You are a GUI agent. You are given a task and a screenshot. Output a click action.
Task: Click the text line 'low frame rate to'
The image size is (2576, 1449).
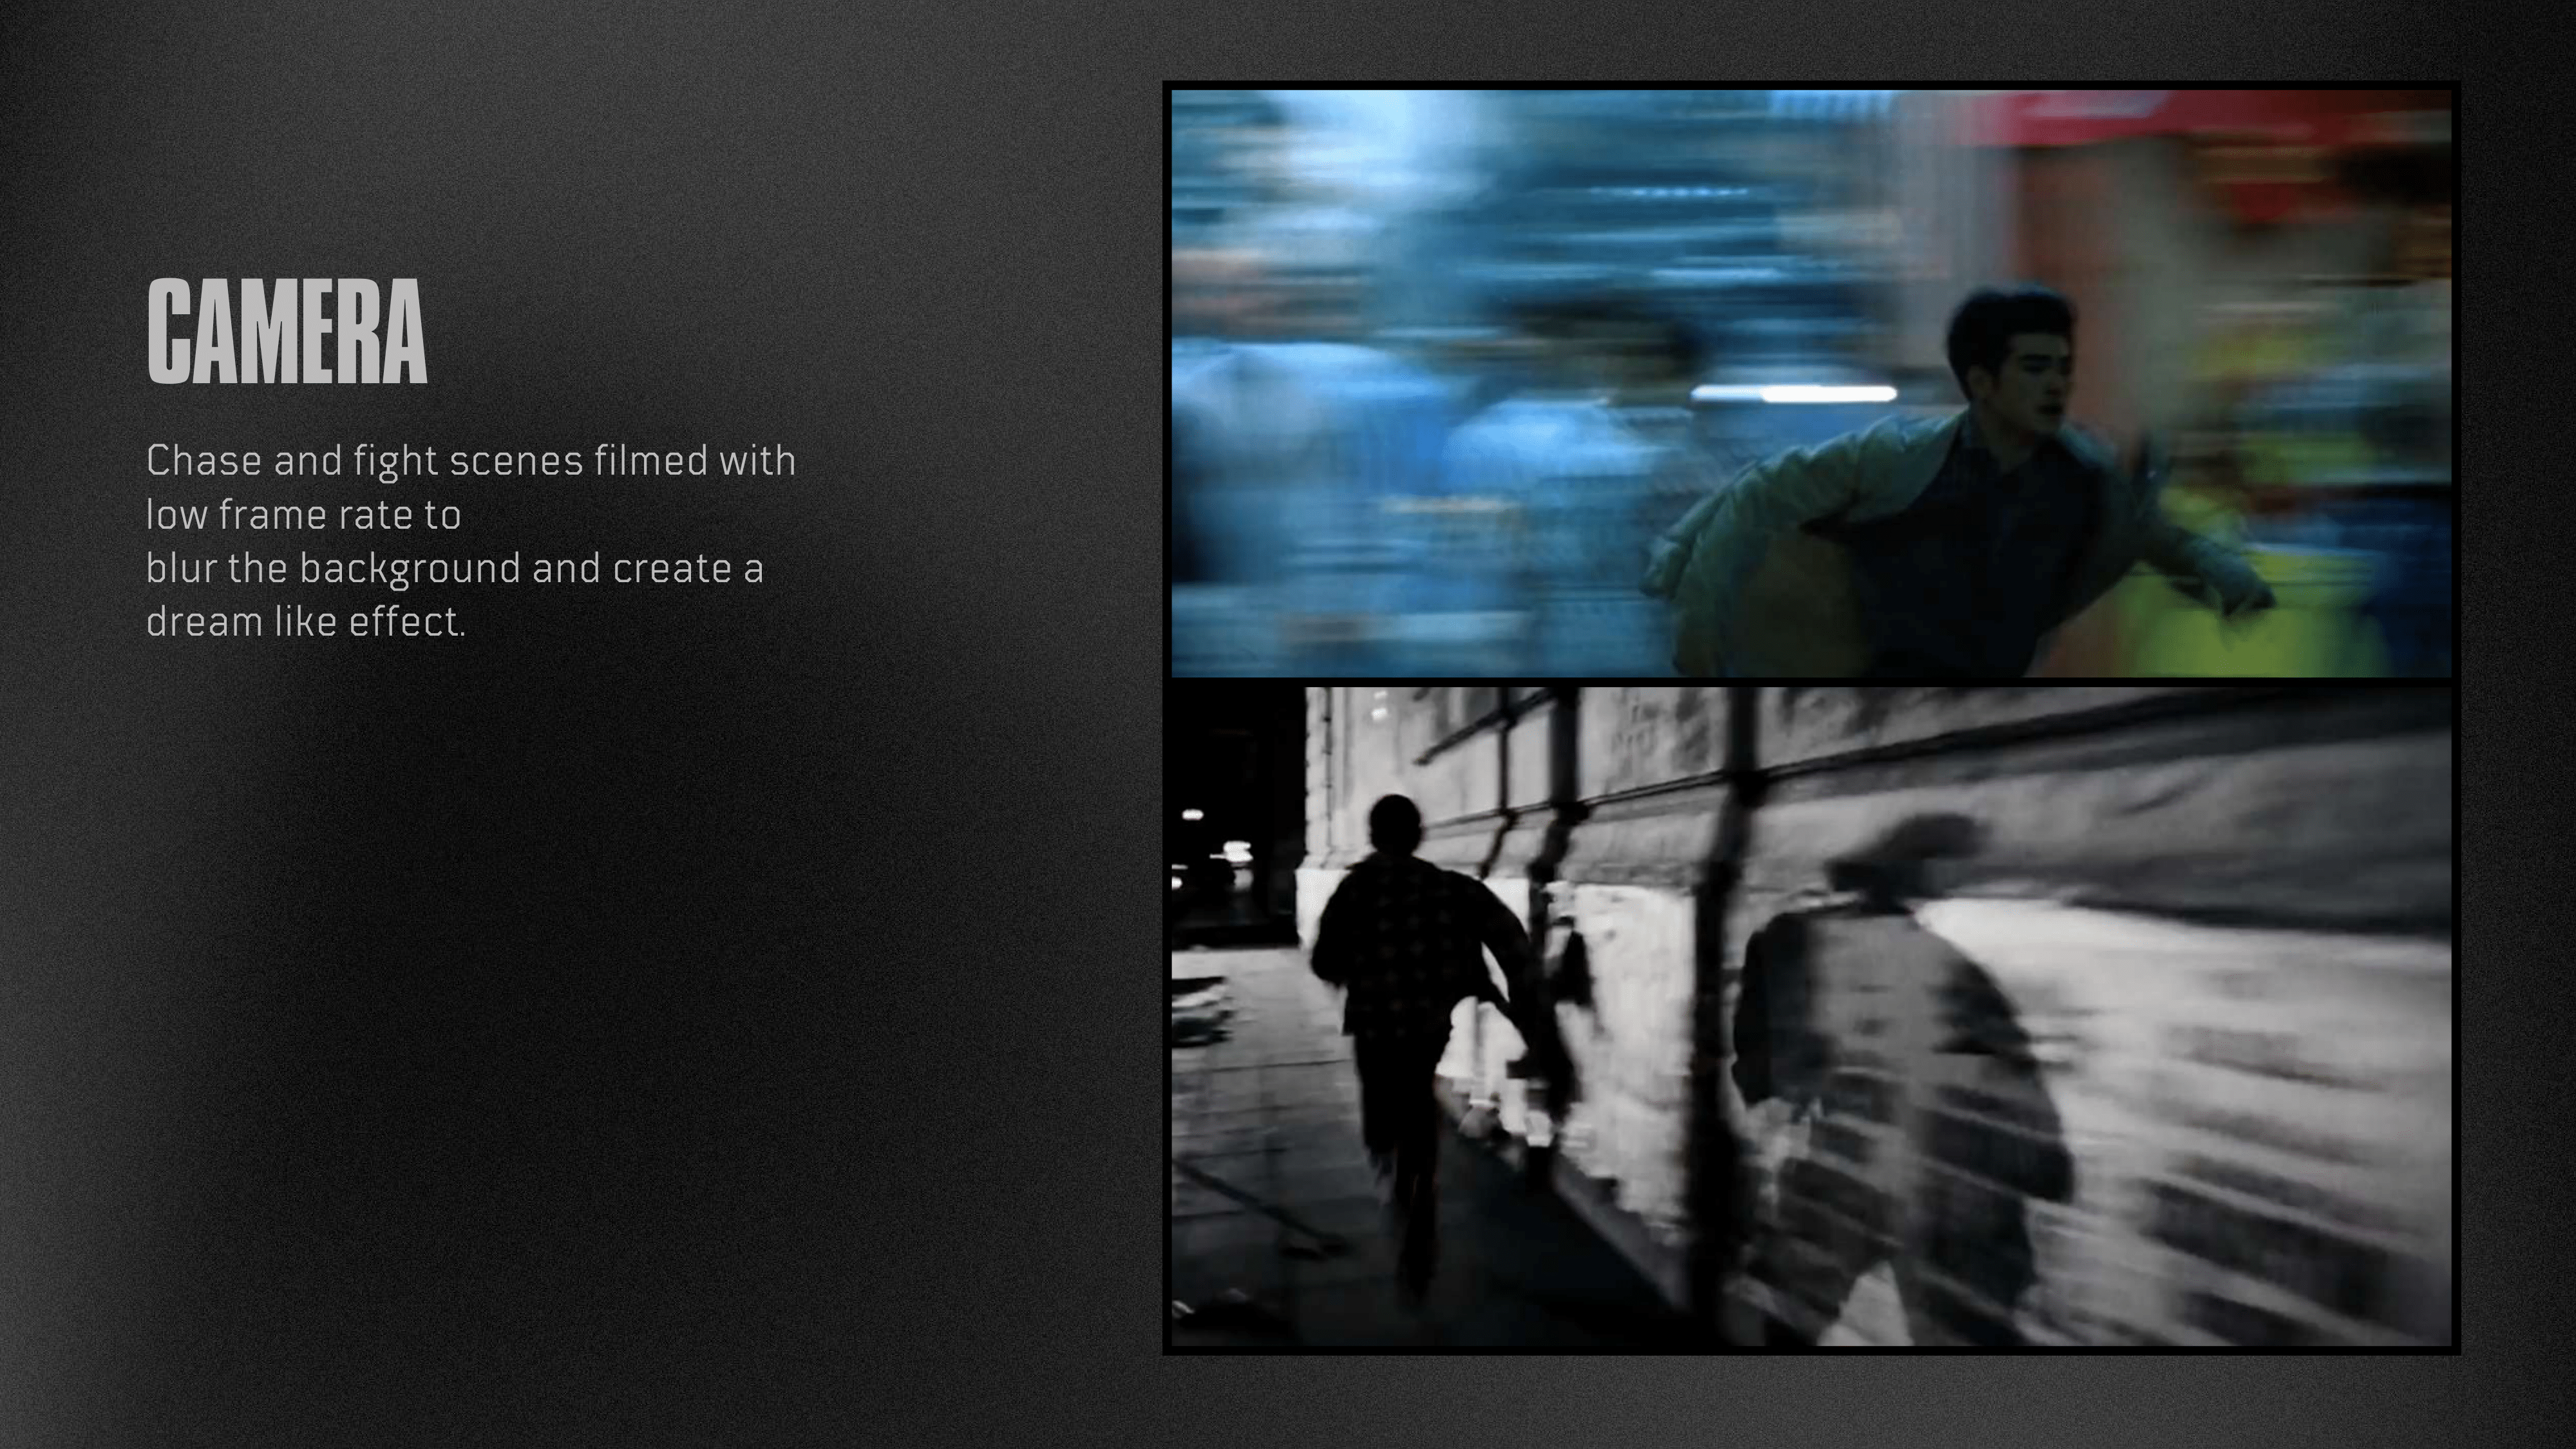coord(303,515)
